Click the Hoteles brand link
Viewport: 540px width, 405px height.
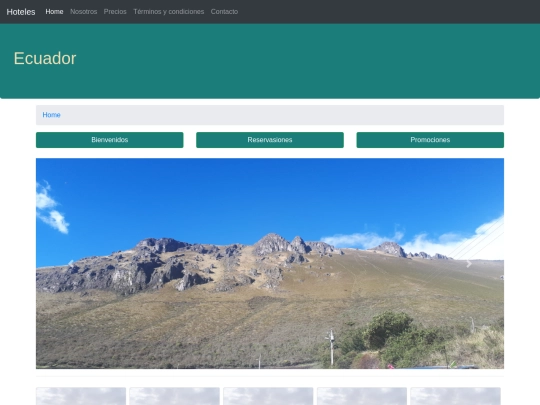click(21, 12)
